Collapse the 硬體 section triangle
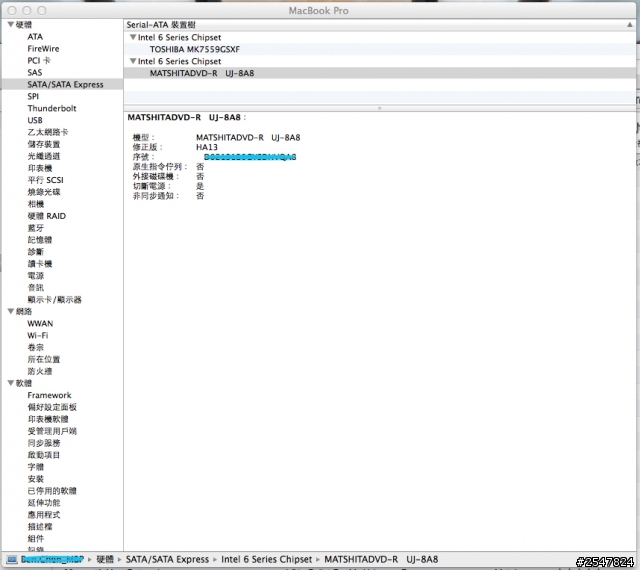Image resolution: width=640 pixels, height=570 pixels. pos(11,24)
